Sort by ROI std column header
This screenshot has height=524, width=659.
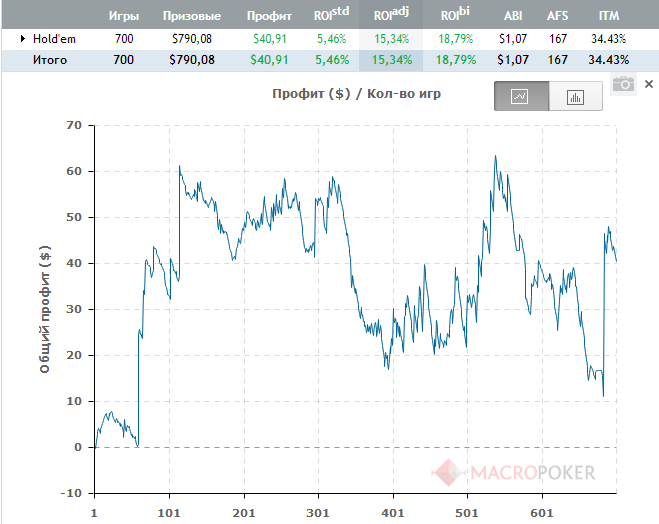click(x=331, y=14)
